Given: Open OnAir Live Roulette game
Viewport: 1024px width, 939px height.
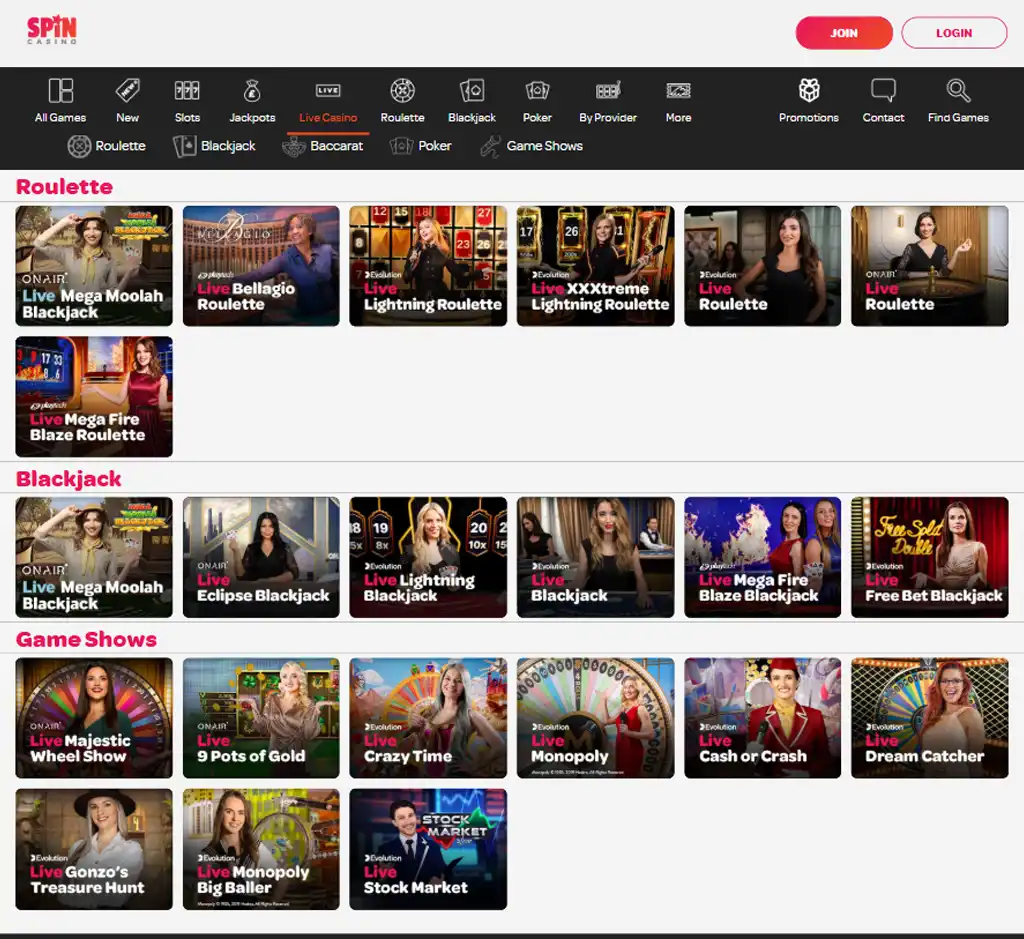Looking at the screenshot, I should [x=930, y=266].
